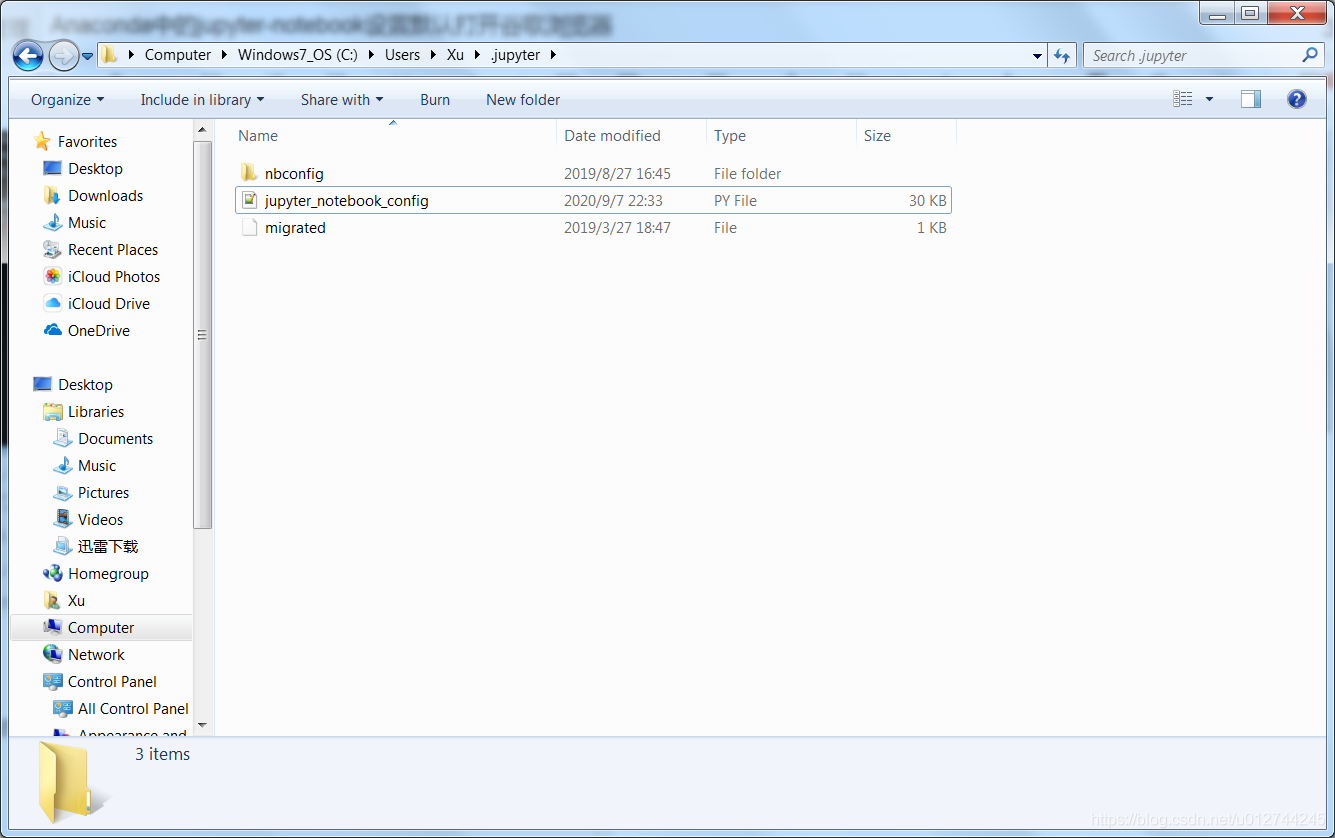Click the New folder button
This screenshot has height=838, width=1335.
tap(523, 100)
